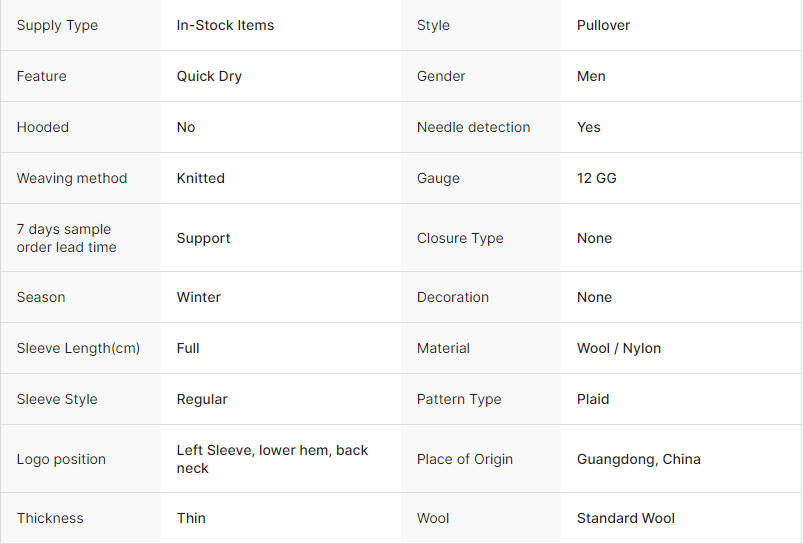
Task: Click the Plaid pattern type value
Action: 593,399
